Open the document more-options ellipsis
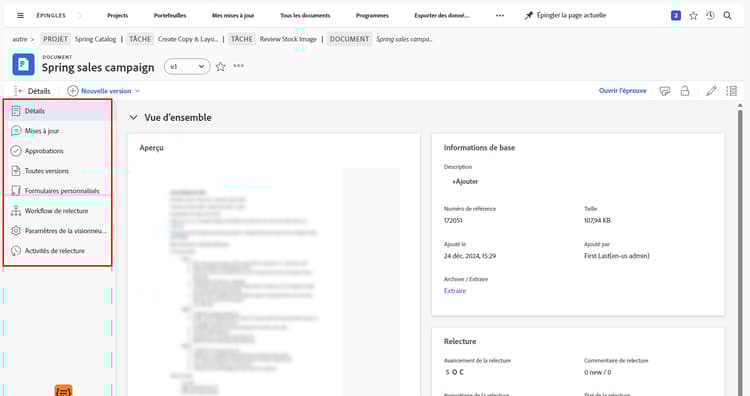Screen dimensions: 750x396 238,66
